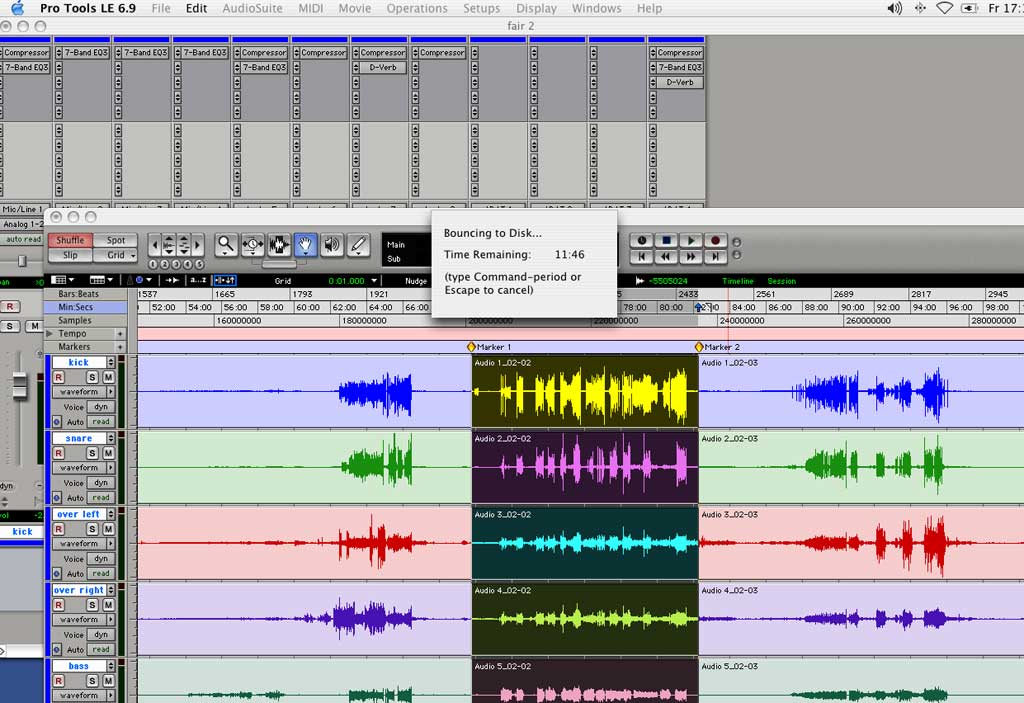Viewport: 1024px width, 703px height.
Task: Adjust the pan slider below auto read
Action: [22, 261]
